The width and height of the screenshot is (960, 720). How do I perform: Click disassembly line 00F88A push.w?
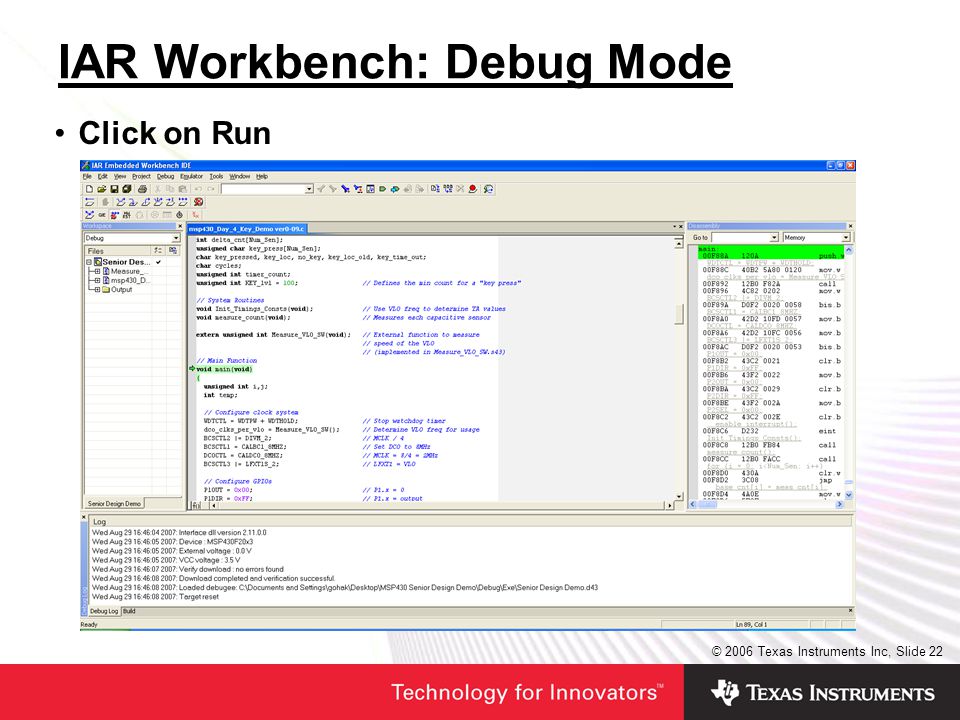coord(771,255)
